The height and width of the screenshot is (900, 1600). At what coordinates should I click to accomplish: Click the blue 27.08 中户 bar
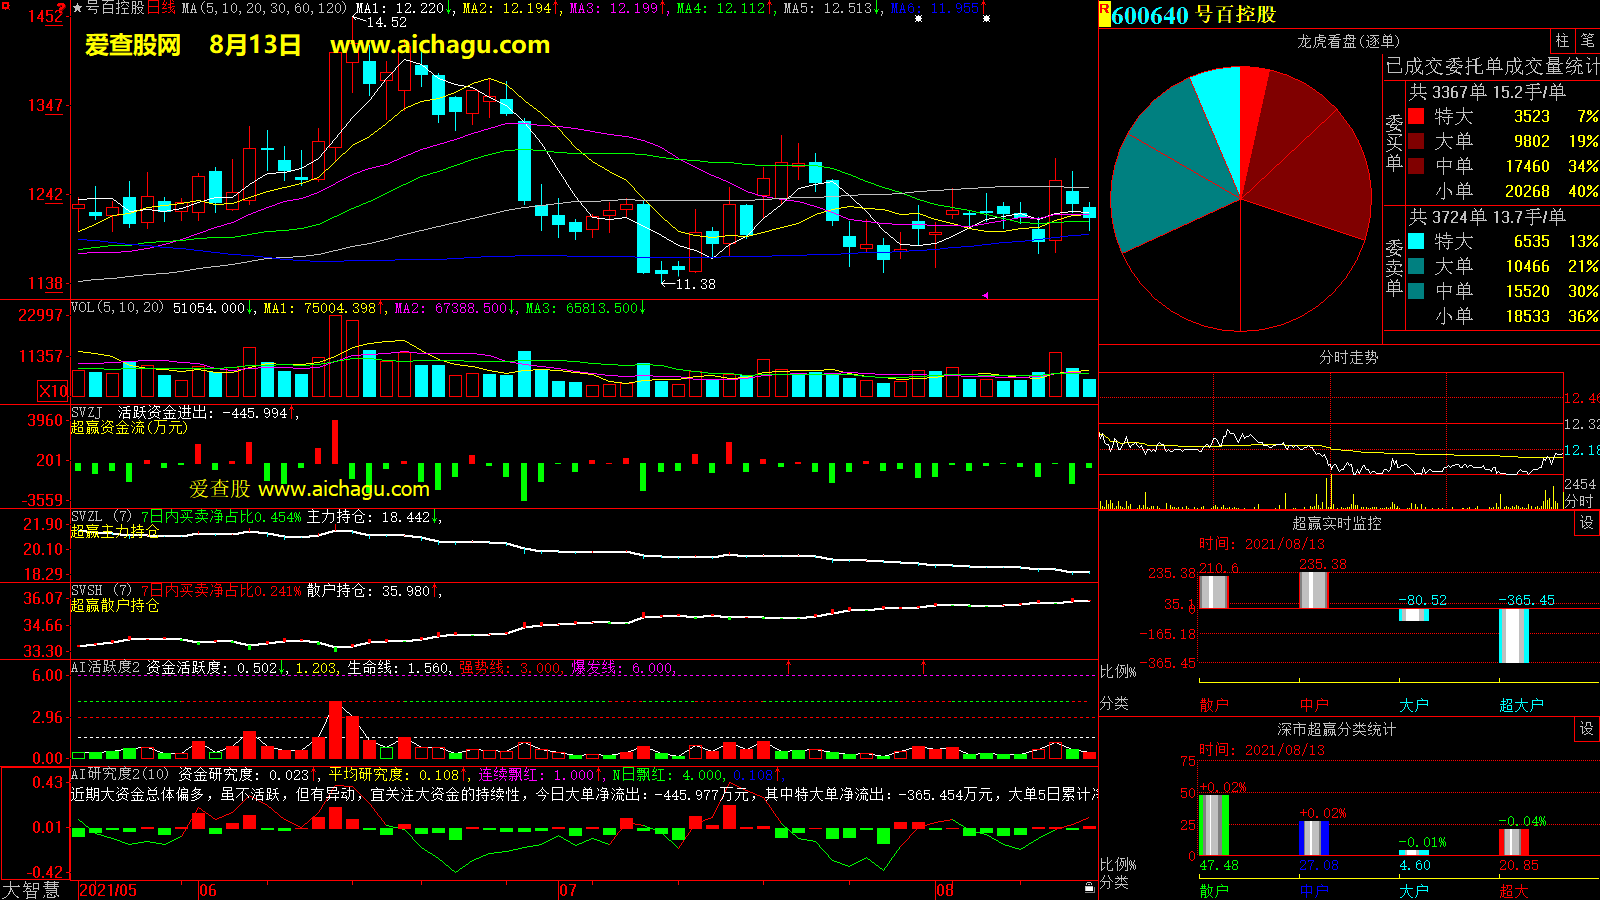pos(1314,838)
